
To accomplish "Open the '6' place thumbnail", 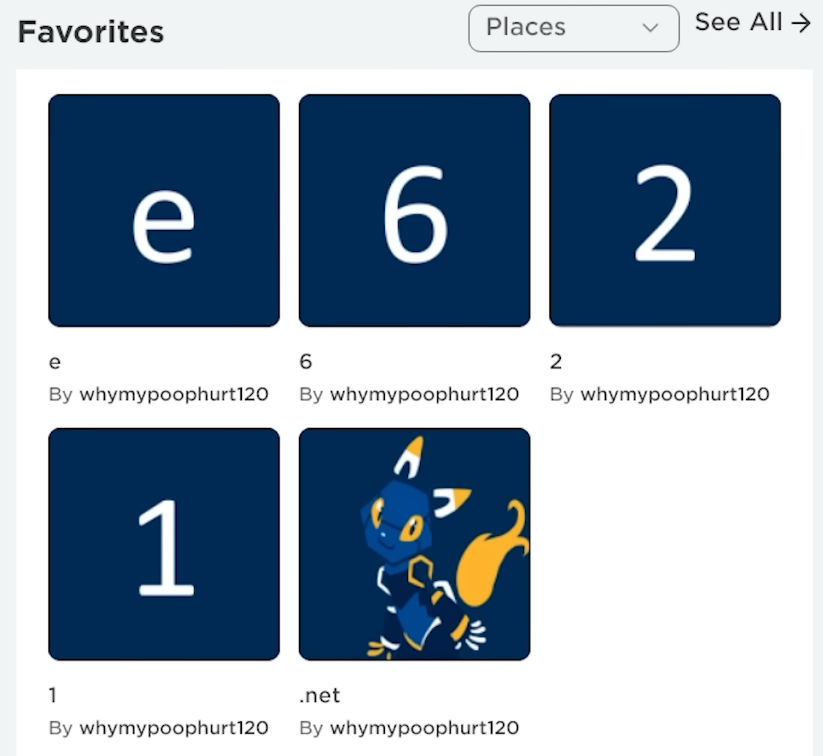I will coord(414,211).
